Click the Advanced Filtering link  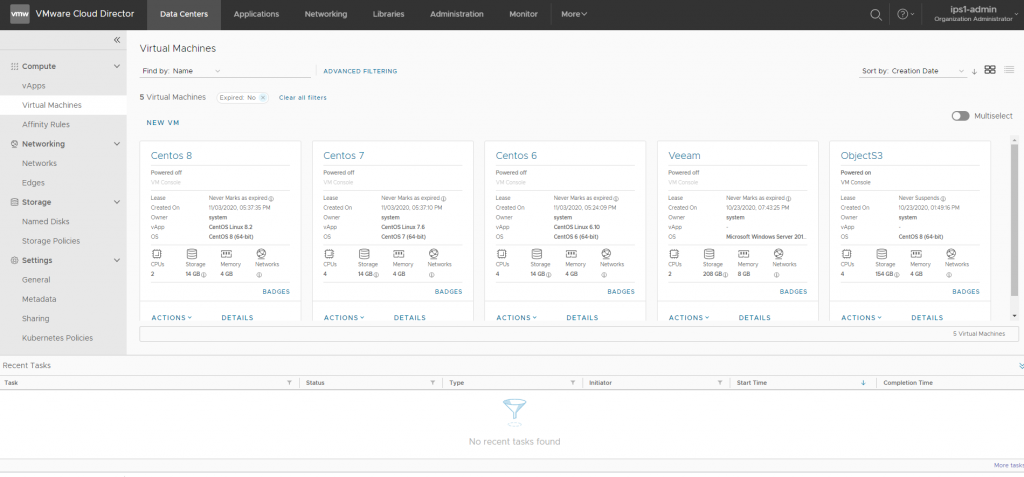(x=360, y=71)
